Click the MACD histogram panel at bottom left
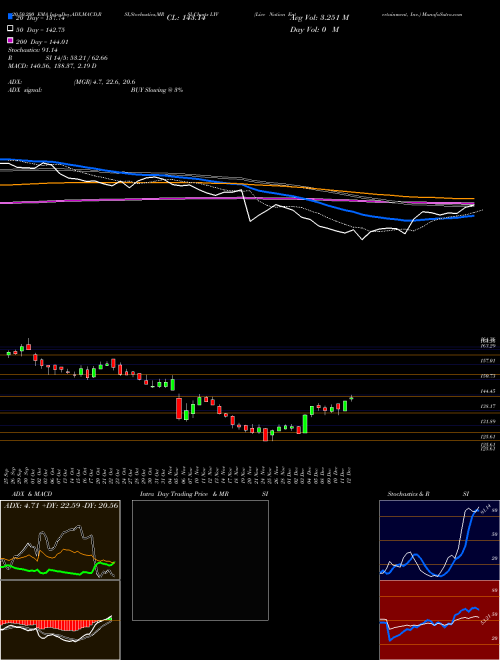 [60, 620]
